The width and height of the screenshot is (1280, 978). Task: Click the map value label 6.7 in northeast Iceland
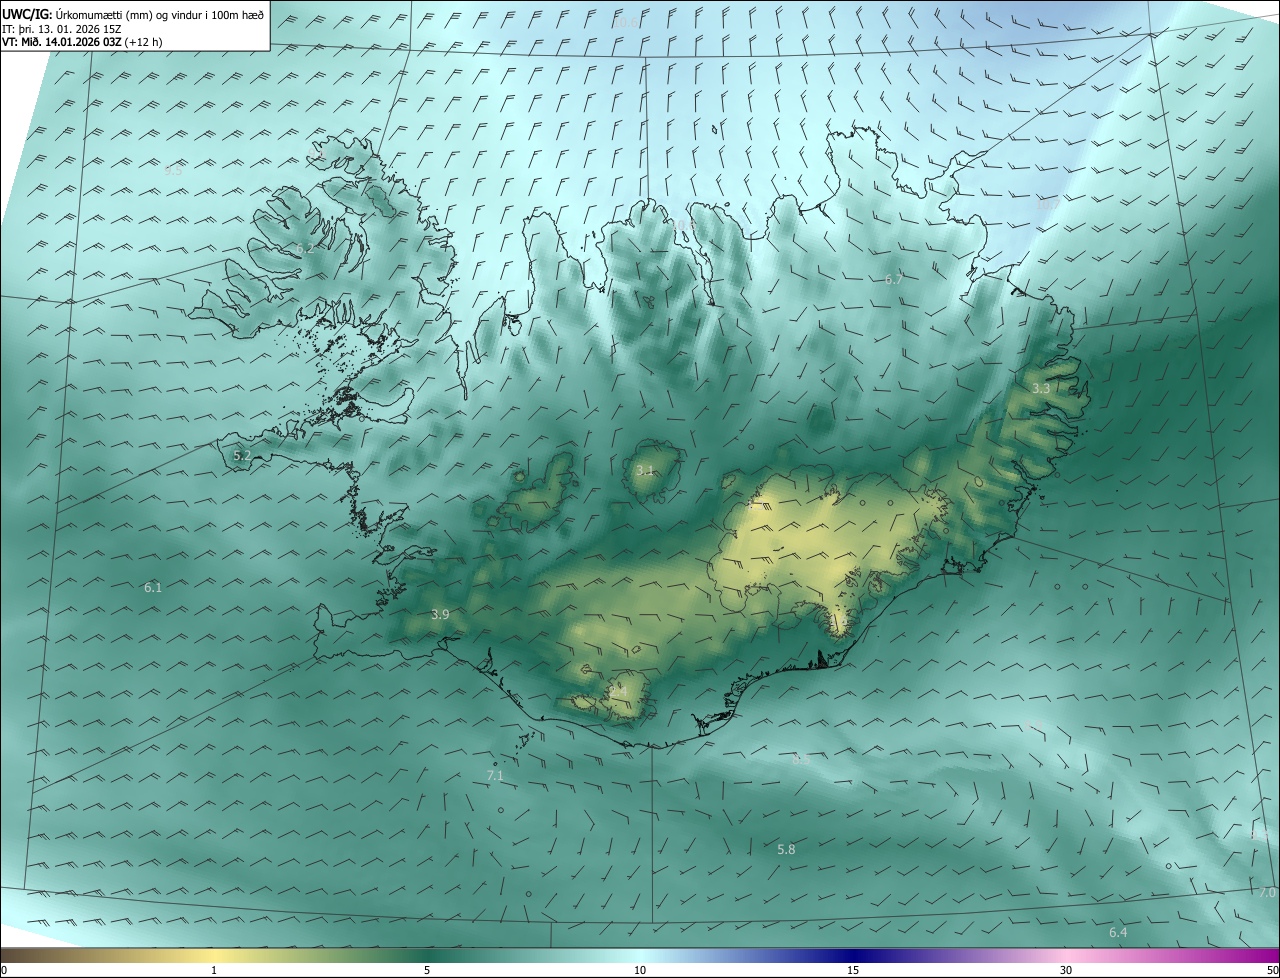894,279
